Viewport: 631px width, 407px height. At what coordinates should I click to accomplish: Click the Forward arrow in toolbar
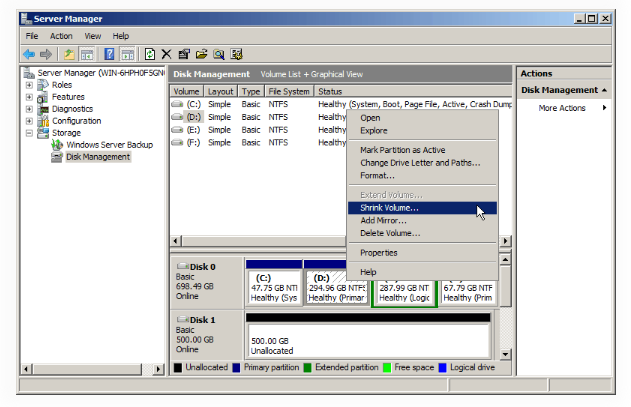[x=46, y=54]
